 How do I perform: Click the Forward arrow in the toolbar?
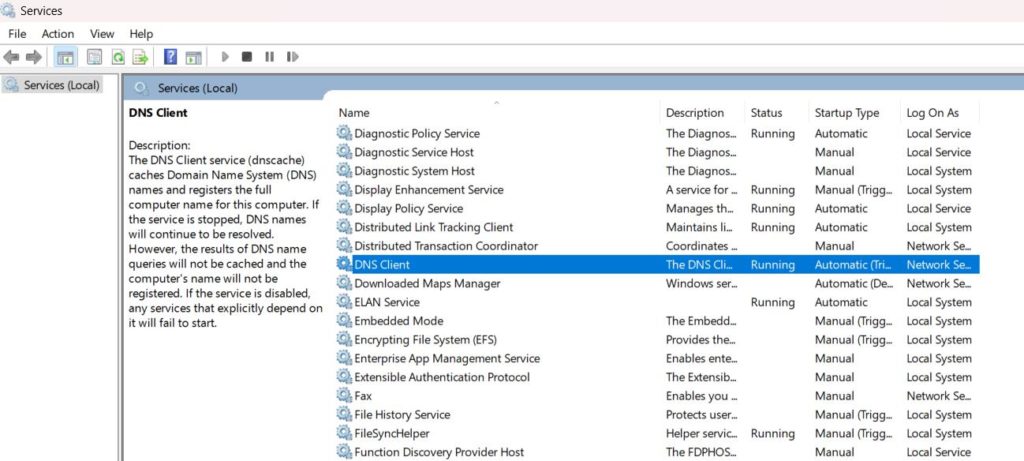click(x=34, y=57)
